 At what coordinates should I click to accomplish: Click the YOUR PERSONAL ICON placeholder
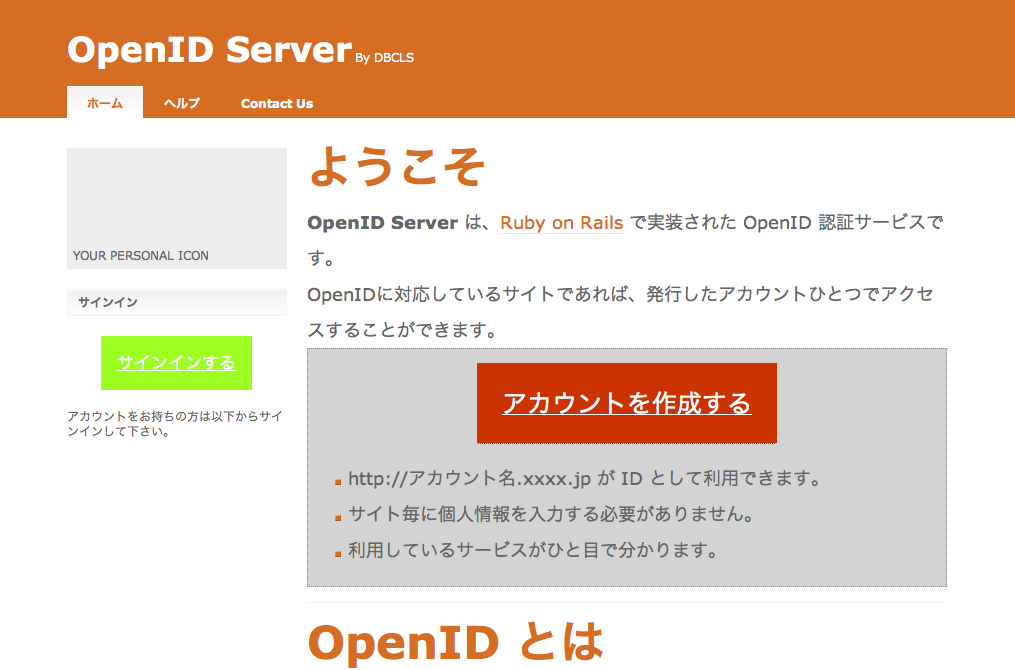click(177, 208)
